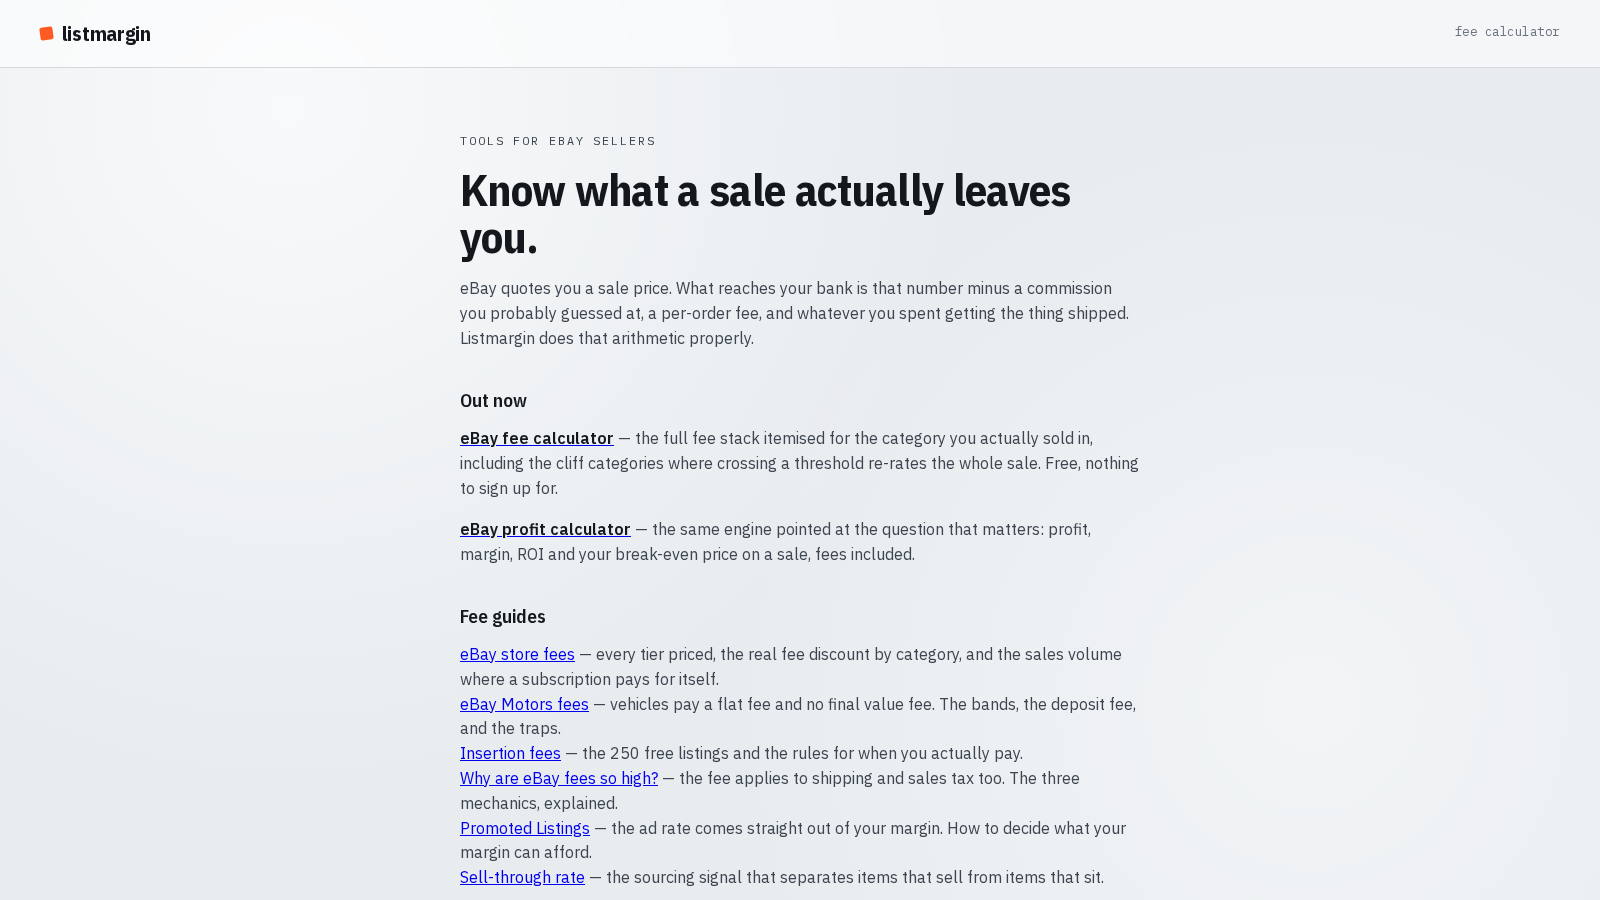Go home via the listmargin brand name
This screenshot has height=900, width=1600.
click(106, 34)
